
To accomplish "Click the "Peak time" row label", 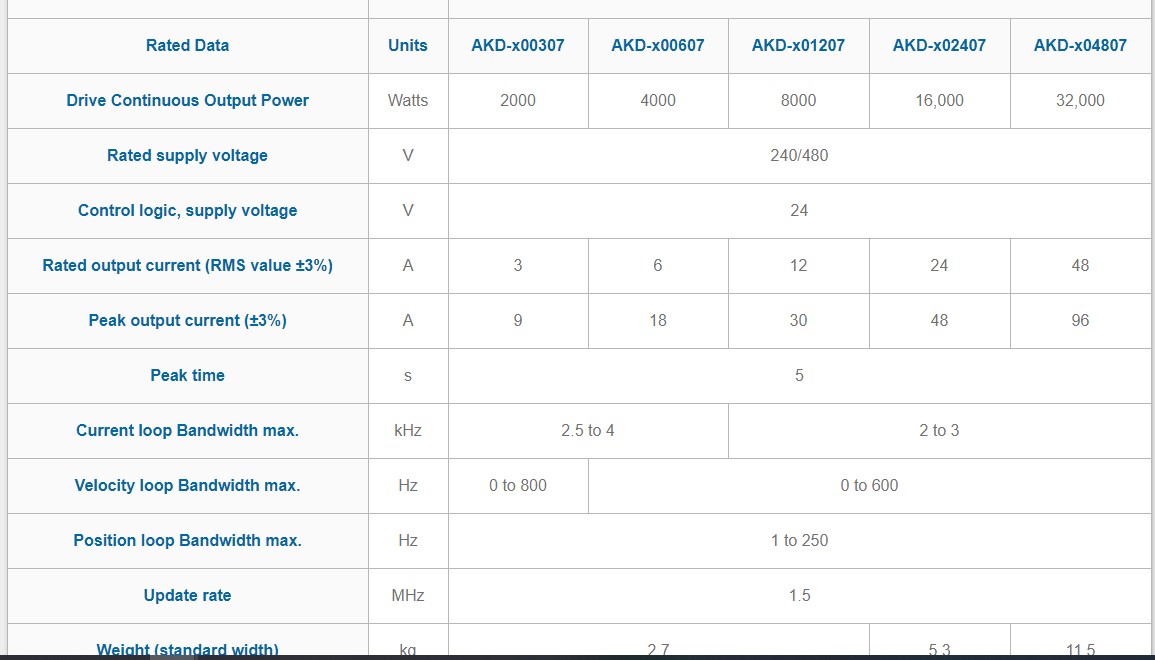I will click(187, 376).
